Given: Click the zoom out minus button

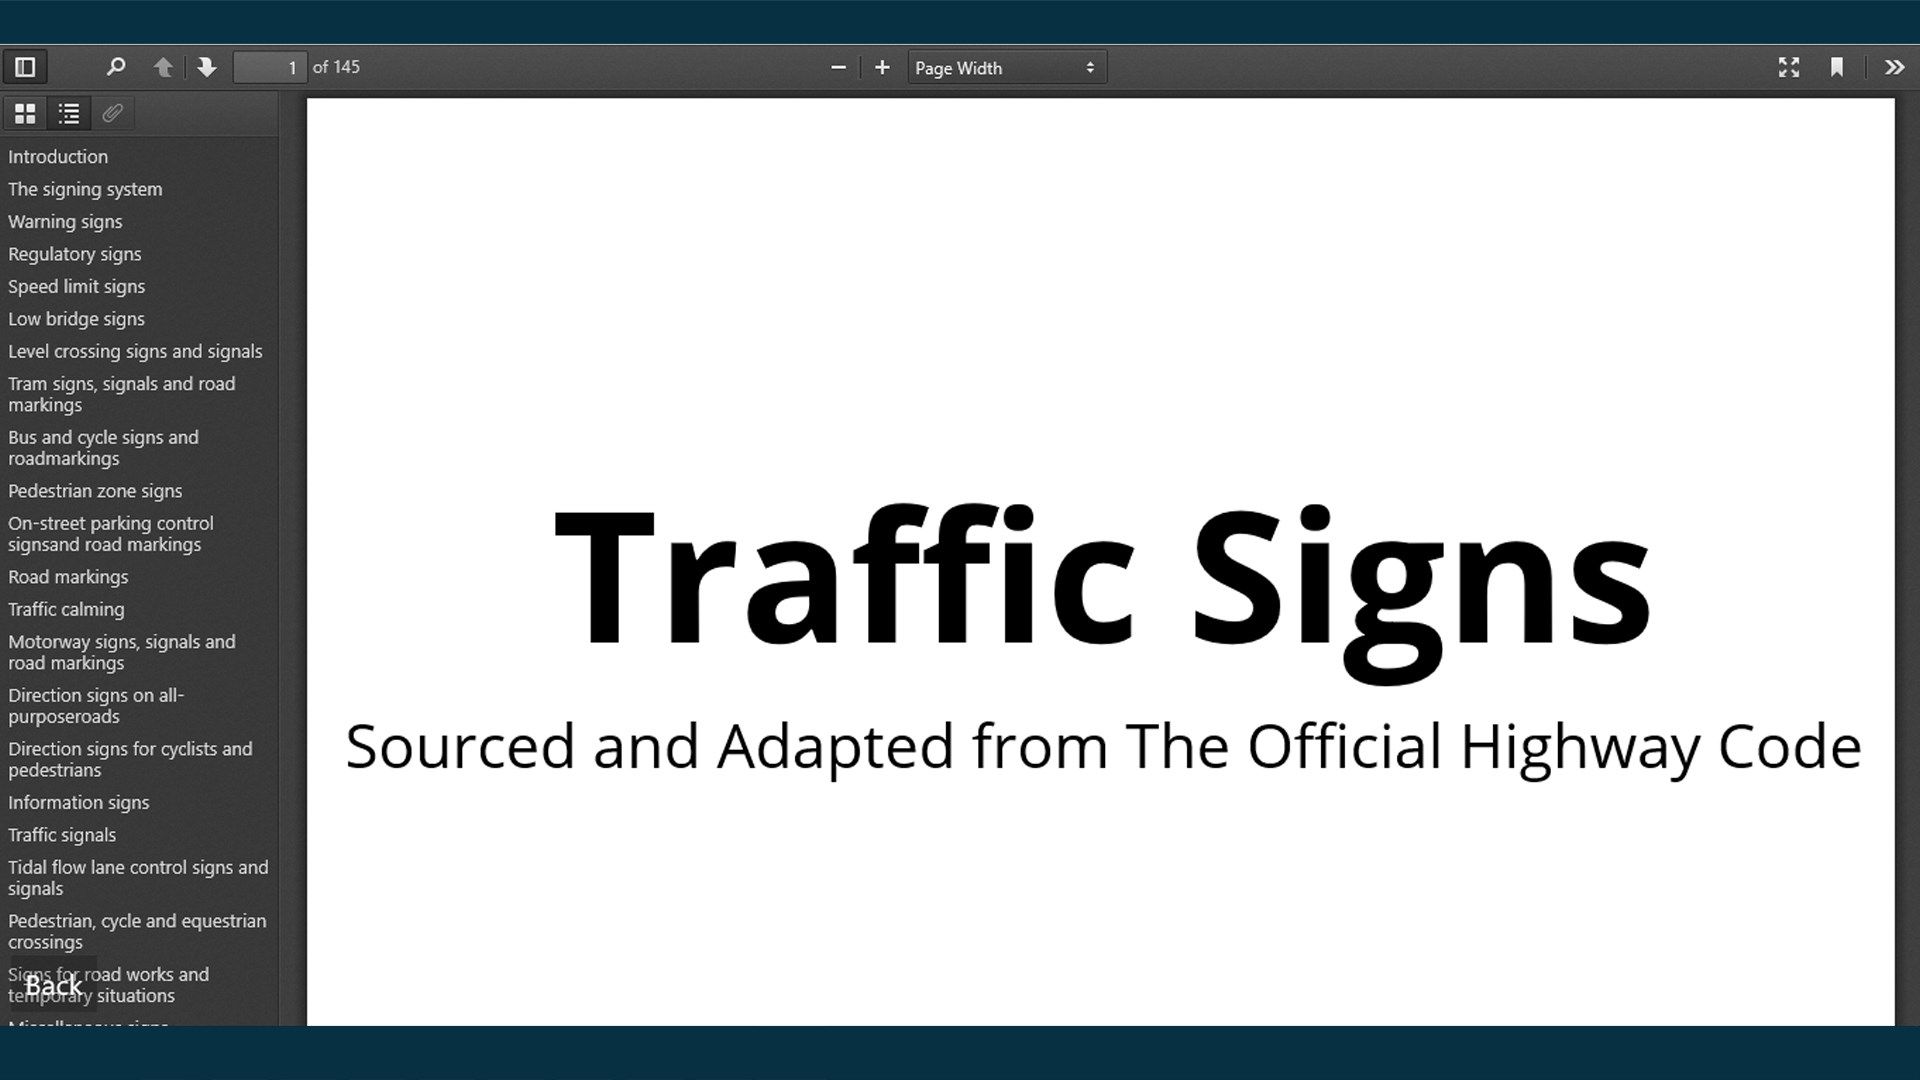Looking at the screenshot, I should (839, 69).
